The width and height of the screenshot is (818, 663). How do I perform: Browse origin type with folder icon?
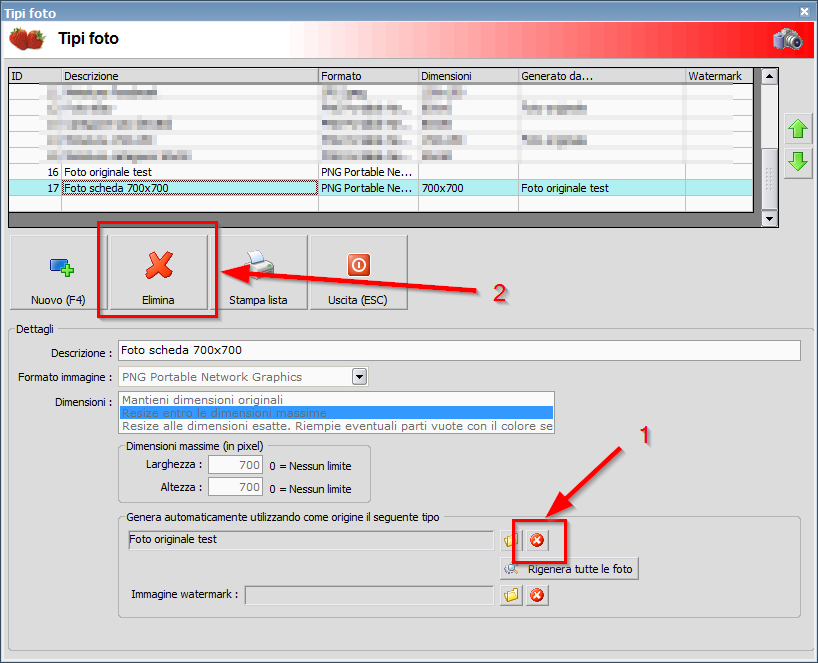(511, 540)
